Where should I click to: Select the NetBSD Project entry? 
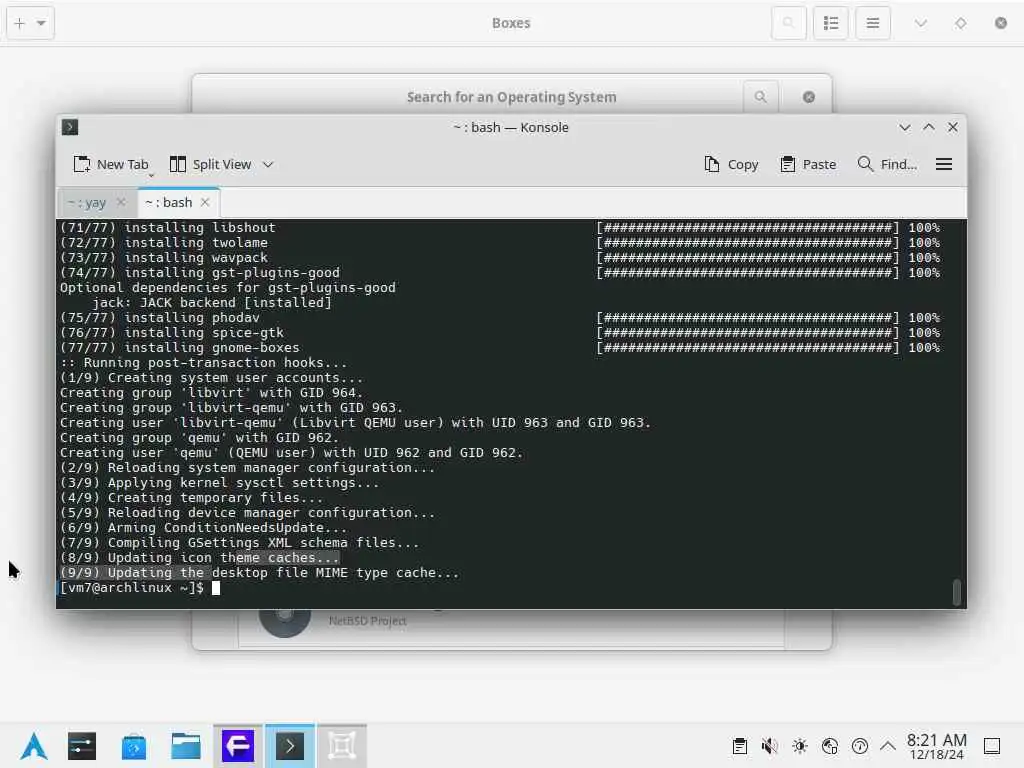coord(511,624)
